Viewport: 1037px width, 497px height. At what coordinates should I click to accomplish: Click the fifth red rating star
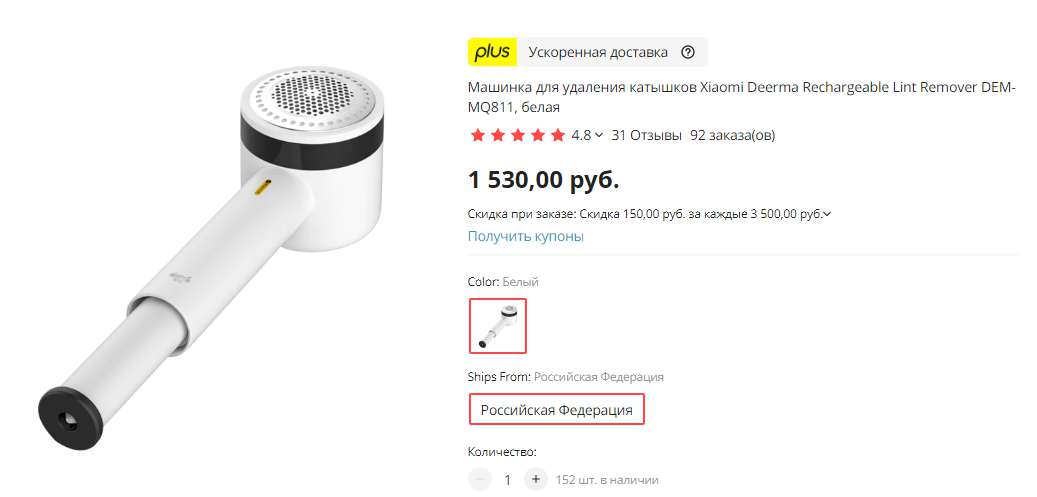click(557, 135)
